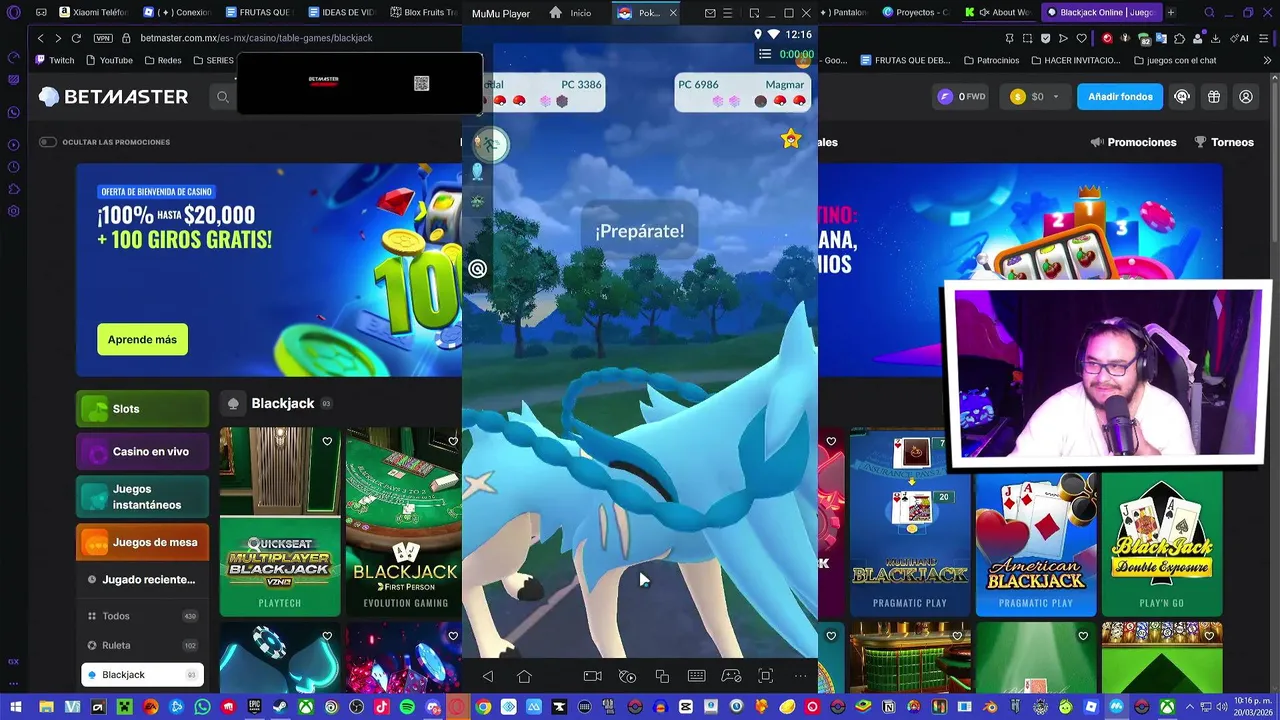Image resolution: width=1280 pixels, height=720 pixels.
Task: Open the user account profile icon
Action: 1246,97
